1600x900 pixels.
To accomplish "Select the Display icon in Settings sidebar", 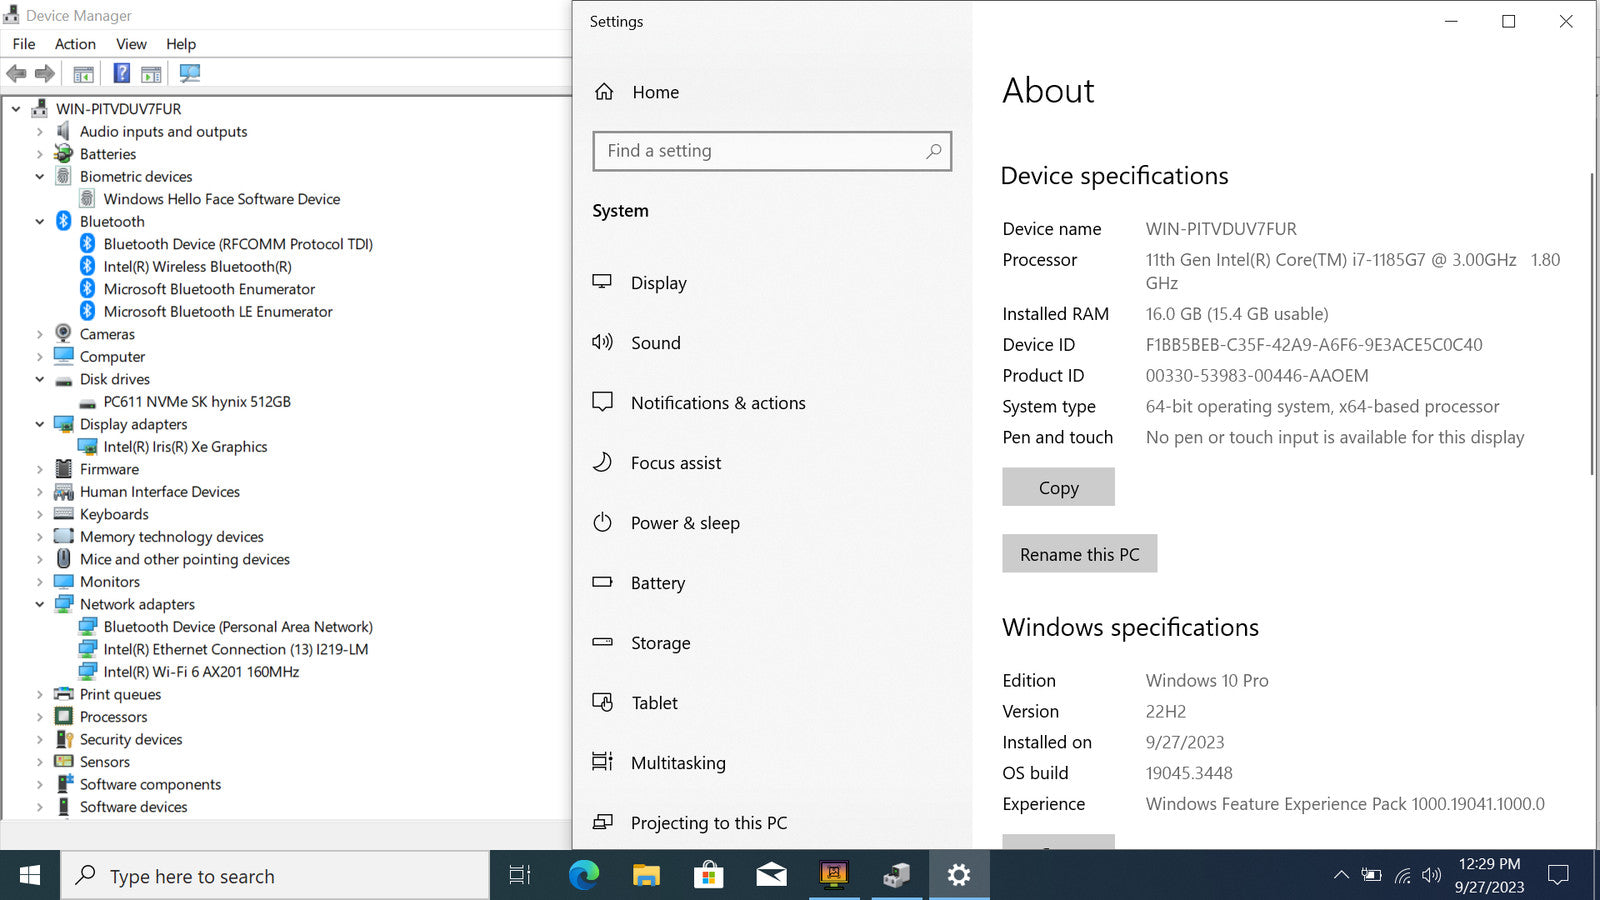I will coord(602,282).
